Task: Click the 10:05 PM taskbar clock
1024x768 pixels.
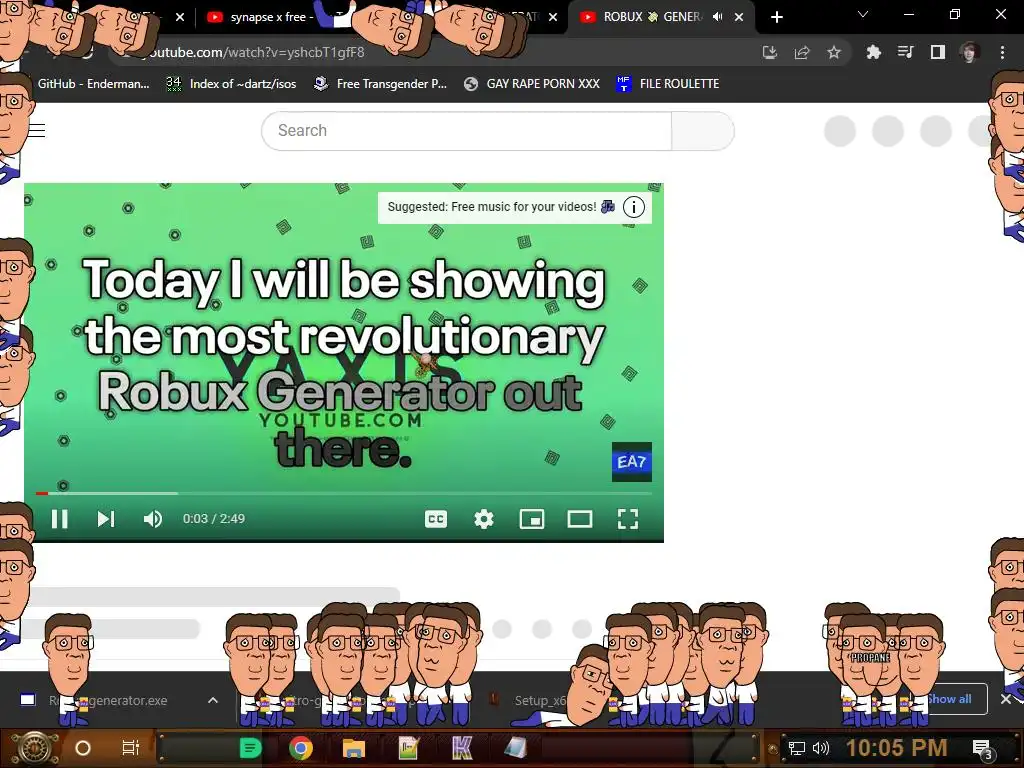Action: point(896,748)
